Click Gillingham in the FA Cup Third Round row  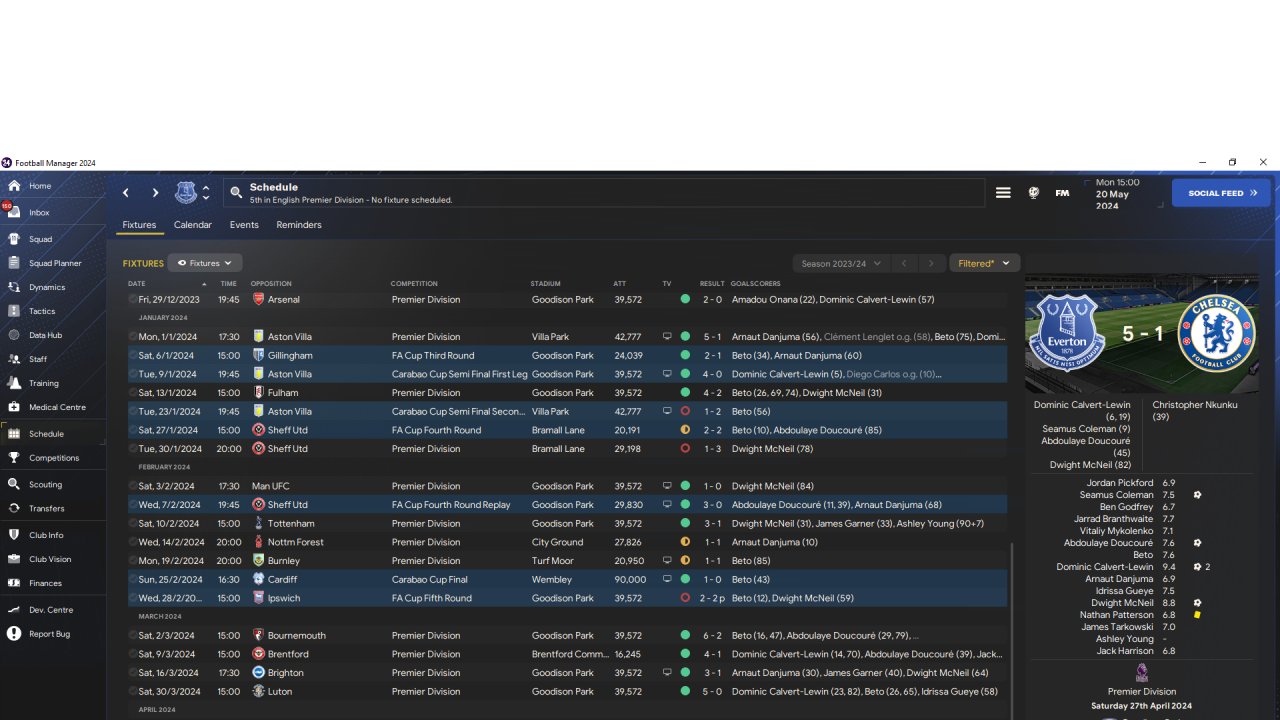(x=290, y=356)
